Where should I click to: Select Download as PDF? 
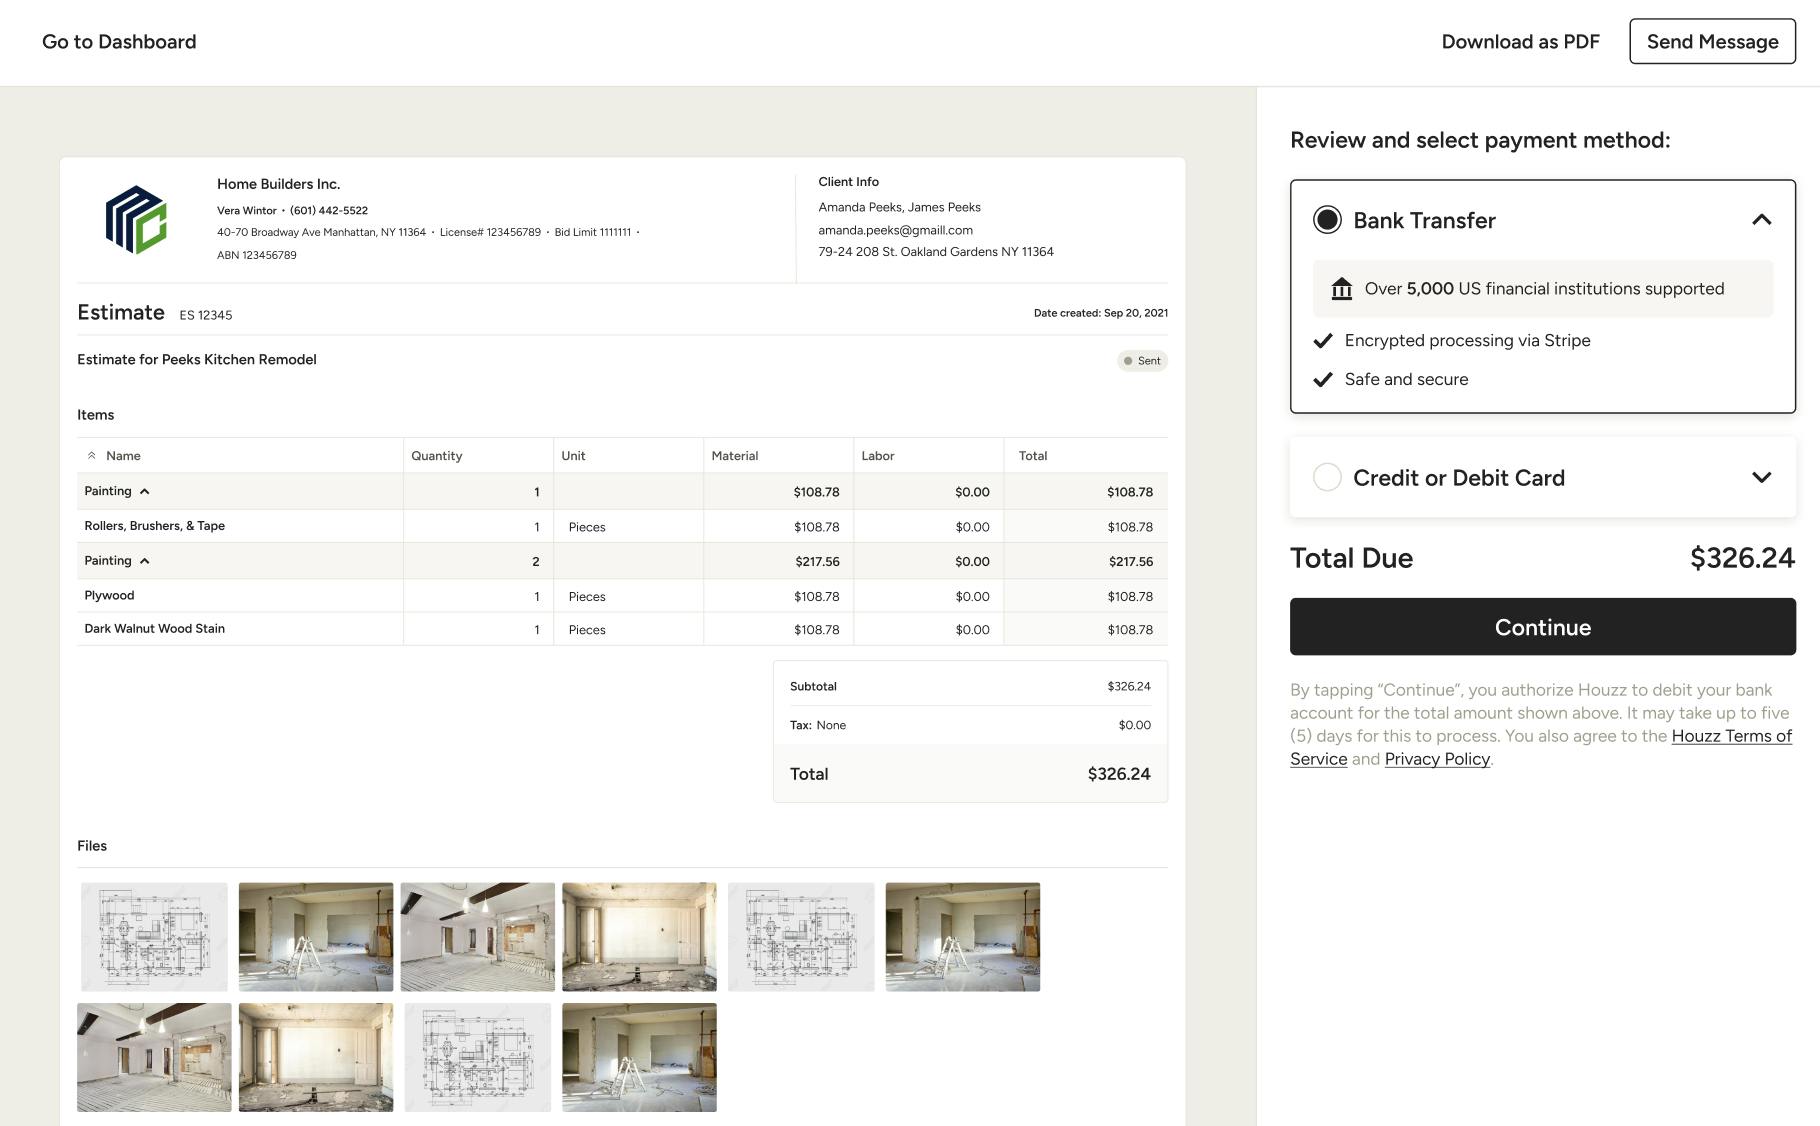tap(1519, 41)
